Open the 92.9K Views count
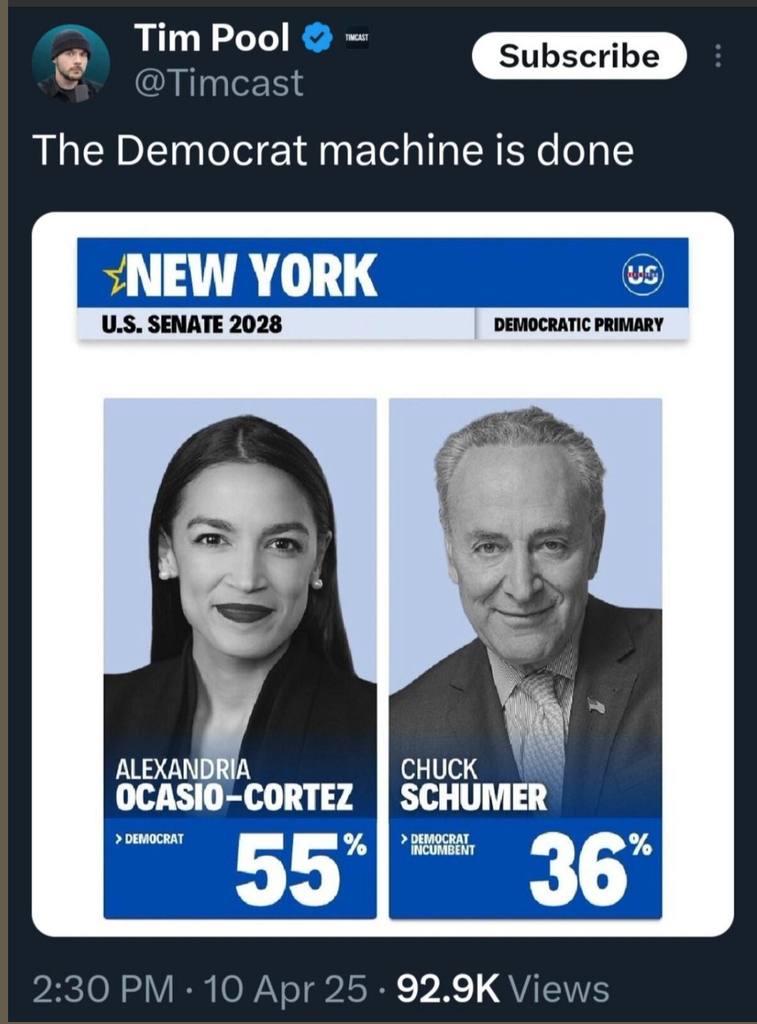Image resolution: width=757 pixels, height=1024 pixels. tap(502, 989)
